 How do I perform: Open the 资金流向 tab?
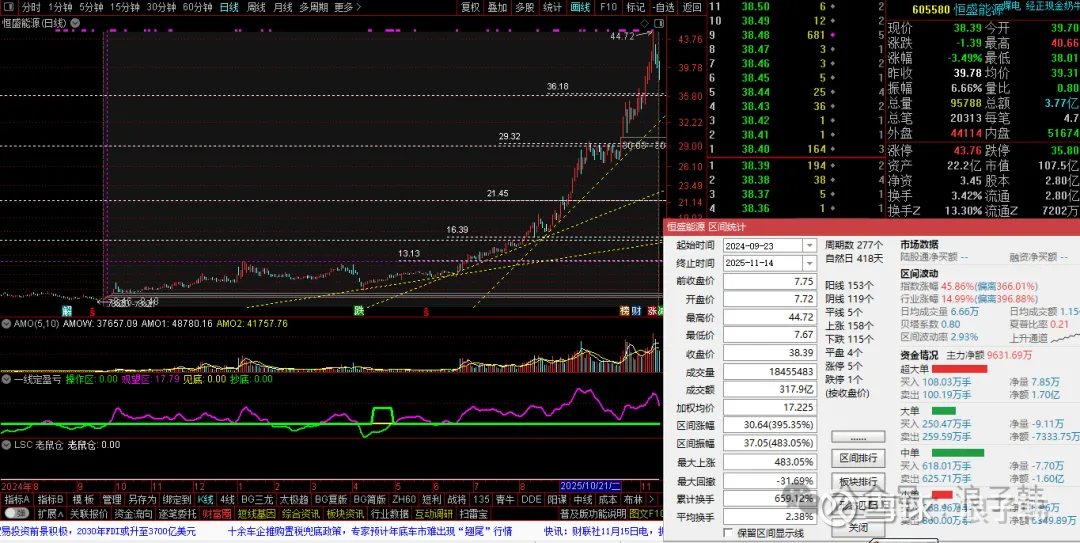coord(133,513)
